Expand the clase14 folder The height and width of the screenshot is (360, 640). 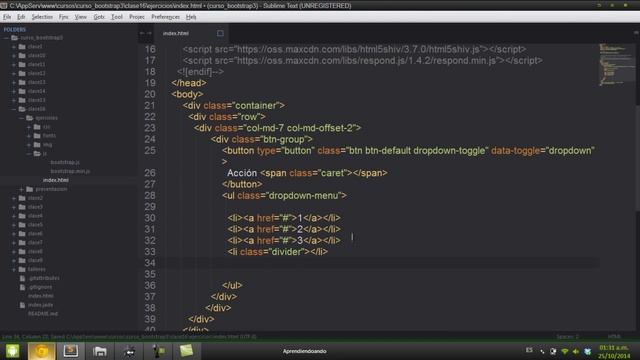click(13, 91)
